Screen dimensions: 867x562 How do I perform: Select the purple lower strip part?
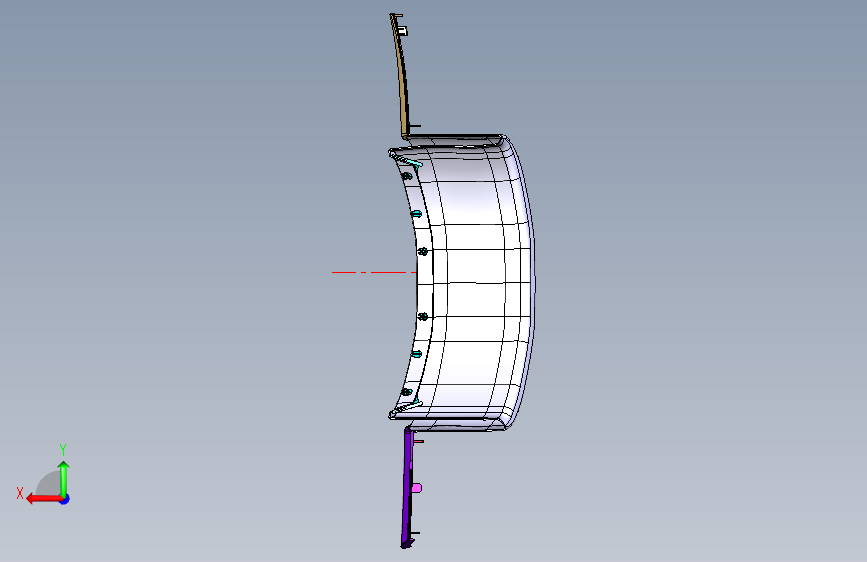pyautogui.click(x=407, y=487)
